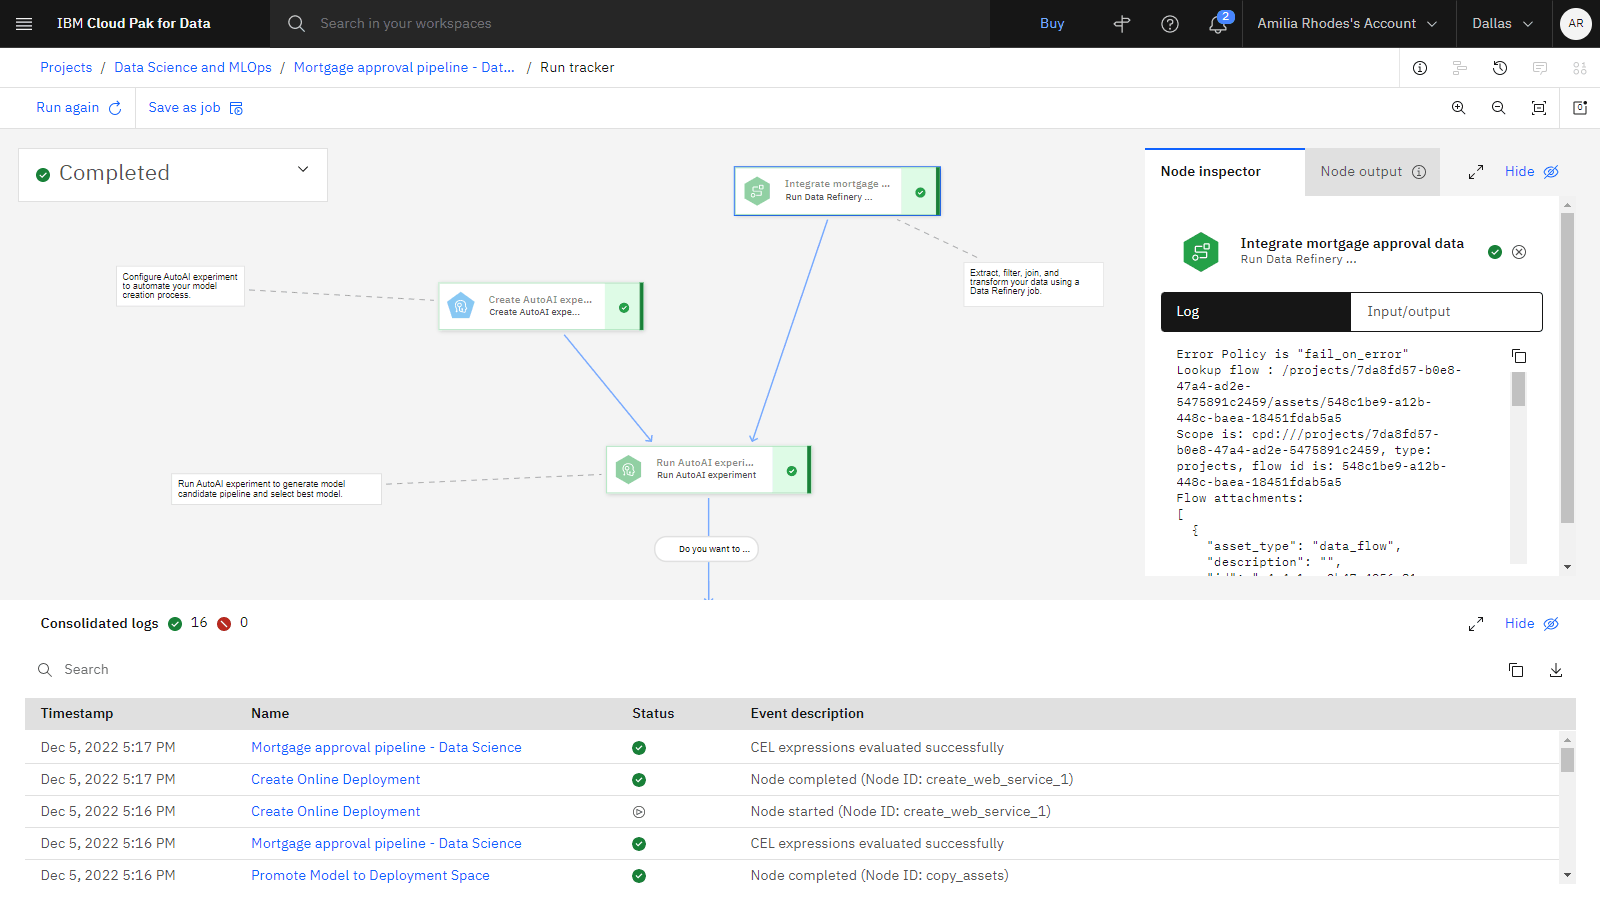The height and width of the screenshot is (900, 1600).
Task: Click Run again button
Action: [x=78, y=108]
